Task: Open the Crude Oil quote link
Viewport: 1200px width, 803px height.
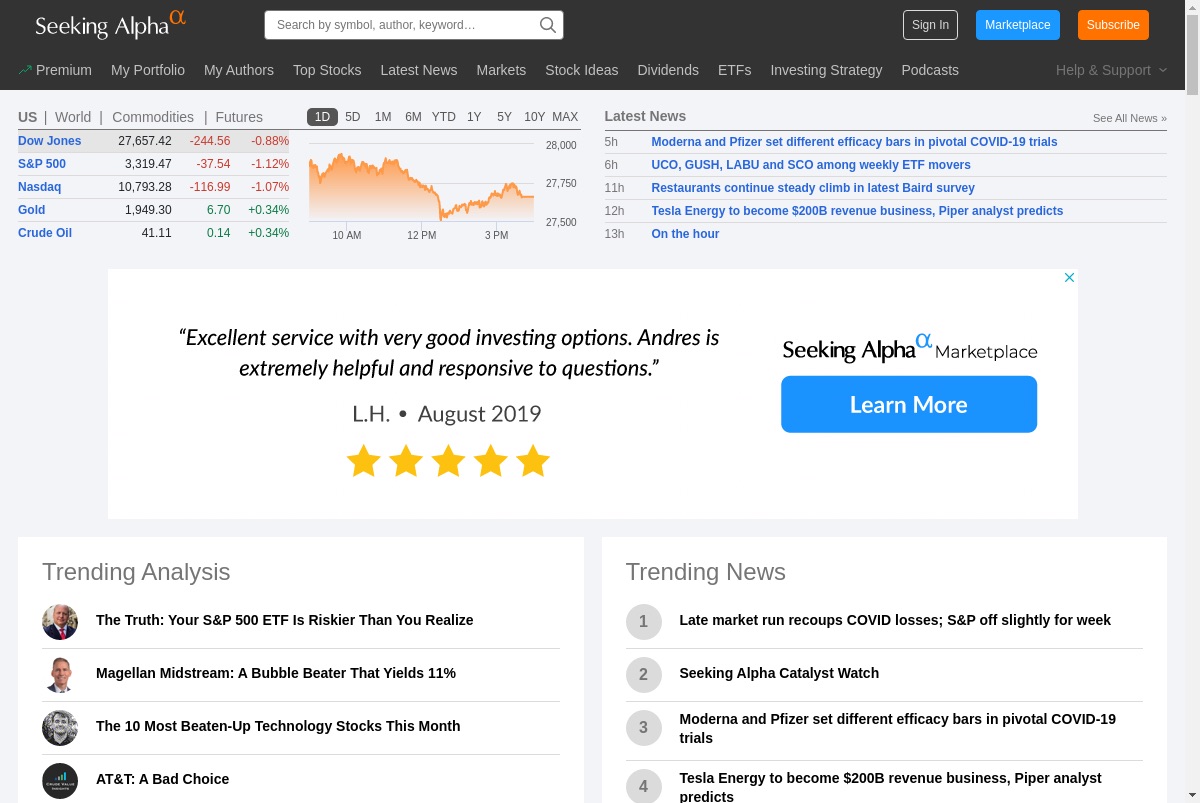Action: 45,233
